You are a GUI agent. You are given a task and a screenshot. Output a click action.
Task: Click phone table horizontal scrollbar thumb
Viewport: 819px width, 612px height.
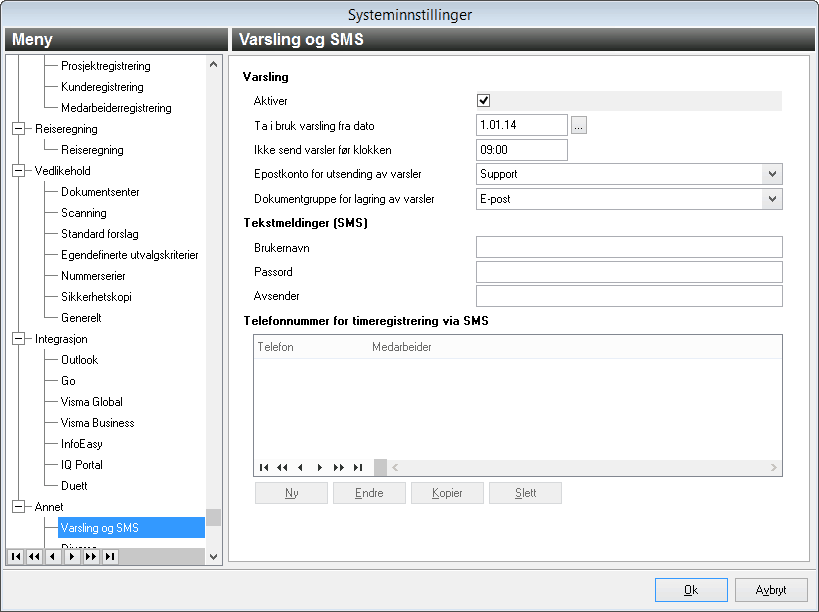380,467
